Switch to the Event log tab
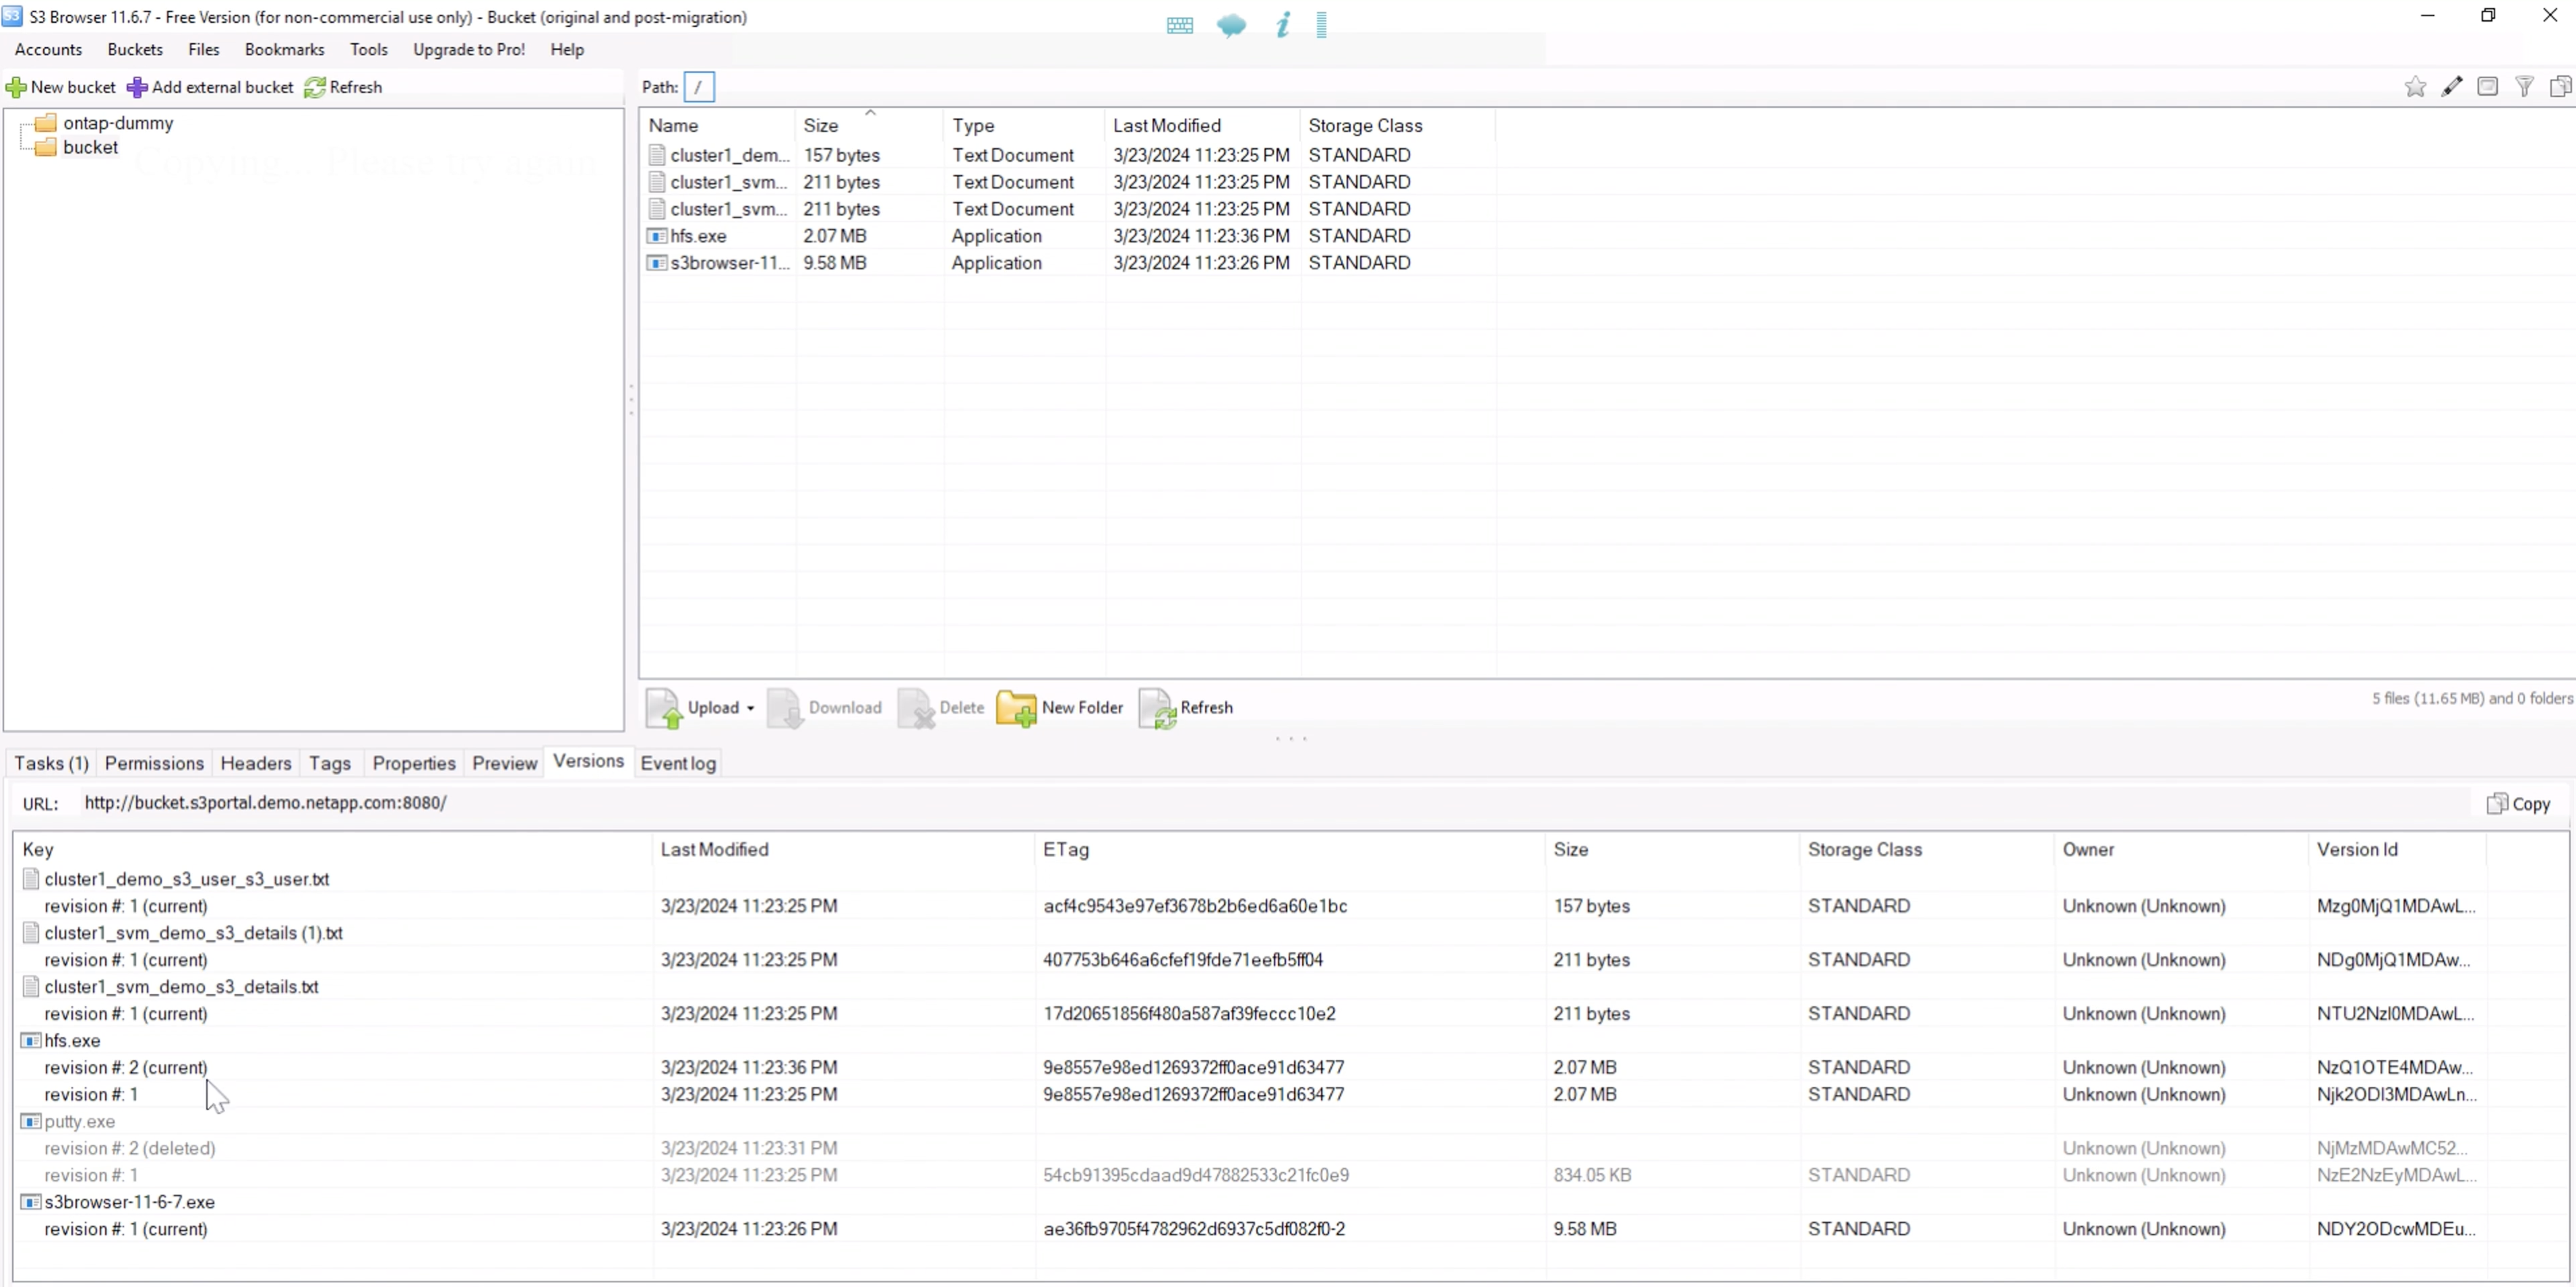The height and width of the screenshot is (1287, 2576). (x=678, y=763)
